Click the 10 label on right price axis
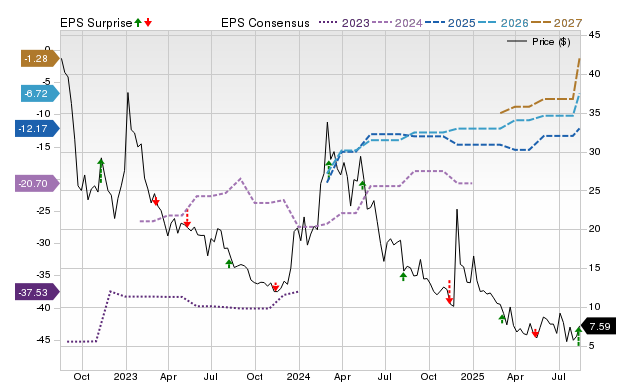The height and width of the screenshot is (382, 640). 594,306
